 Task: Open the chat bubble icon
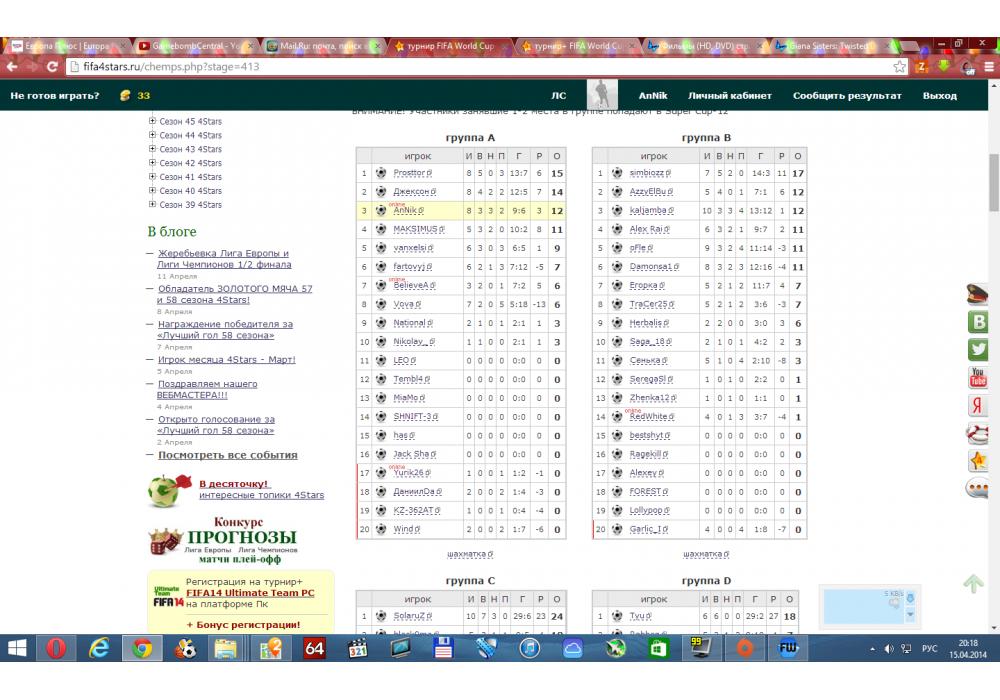977,489
